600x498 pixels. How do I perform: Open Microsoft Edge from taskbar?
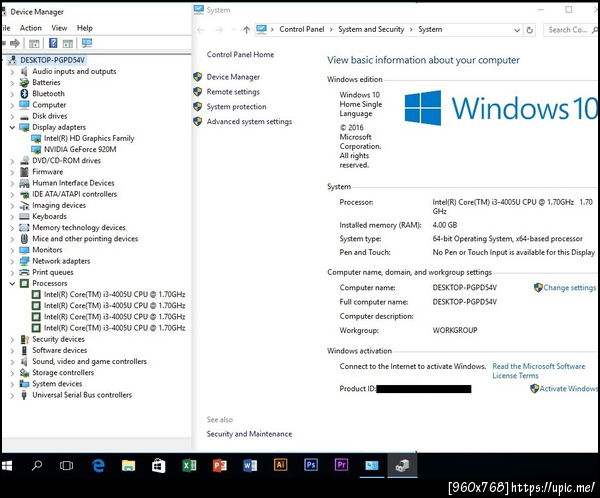coord(98,465)
